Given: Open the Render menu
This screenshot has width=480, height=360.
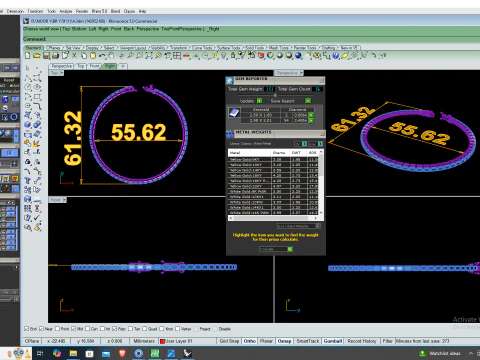Looking at the screenshot, I should [82, 11].
